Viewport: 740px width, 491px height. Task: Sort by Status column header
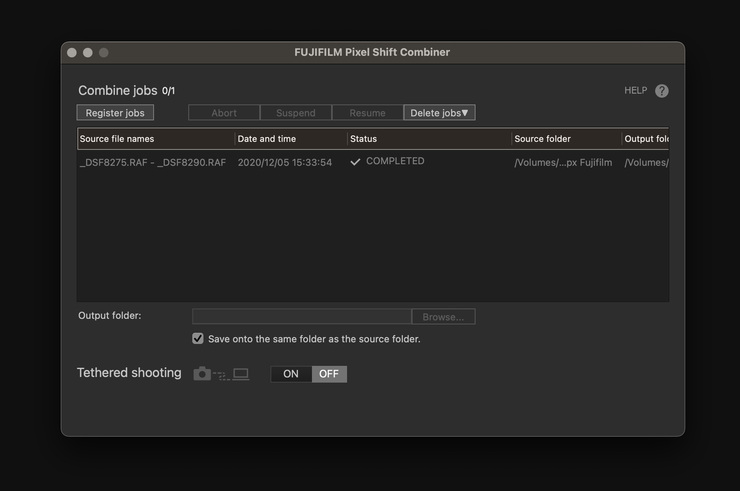pyautogui.click(x=429, y=139)
